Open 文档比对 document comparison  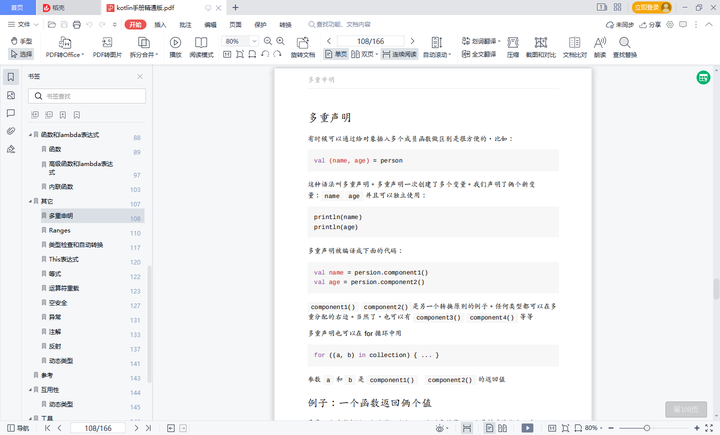click(574, 47)
